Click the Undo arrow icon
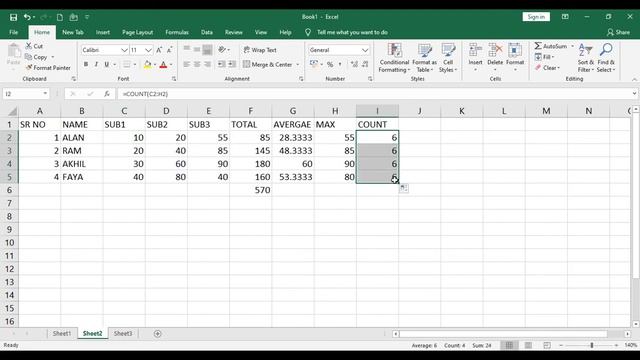Screen dimensions: 640x360 tap(27, 17)
